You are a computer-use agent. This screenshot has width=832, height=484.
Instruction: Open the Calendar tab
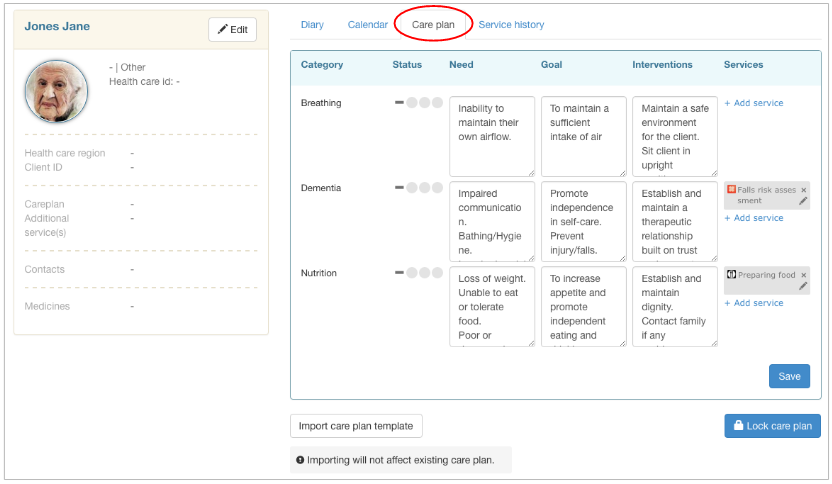click(368, 25)
